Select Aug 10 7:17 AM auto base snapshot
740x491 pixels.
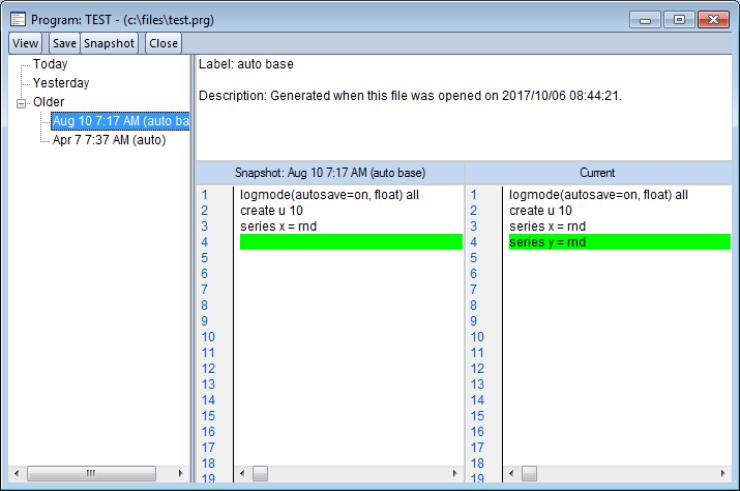120,121
